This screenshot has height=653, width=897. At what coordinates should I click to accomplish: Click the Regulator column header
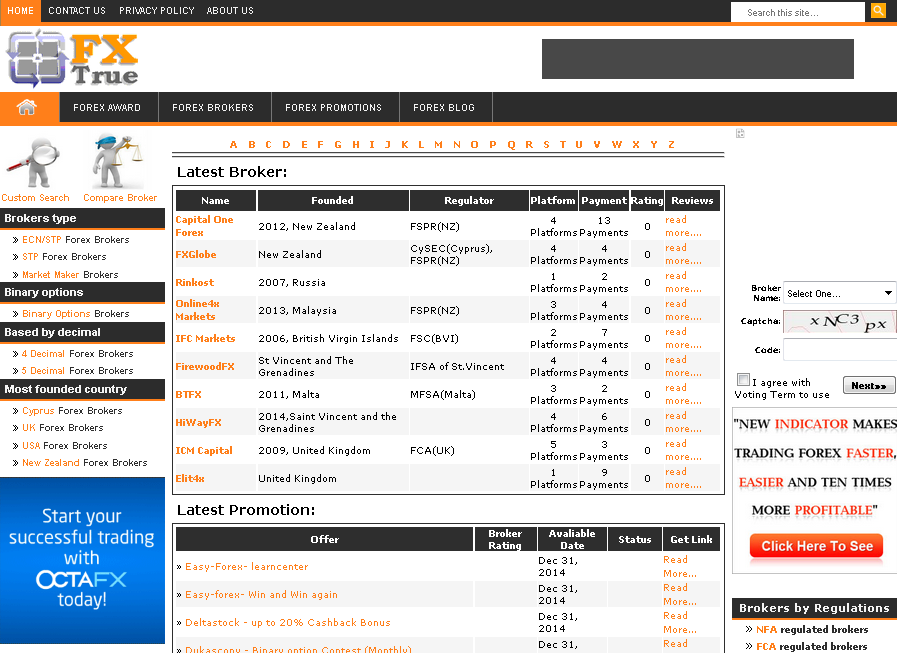(469, 200)
